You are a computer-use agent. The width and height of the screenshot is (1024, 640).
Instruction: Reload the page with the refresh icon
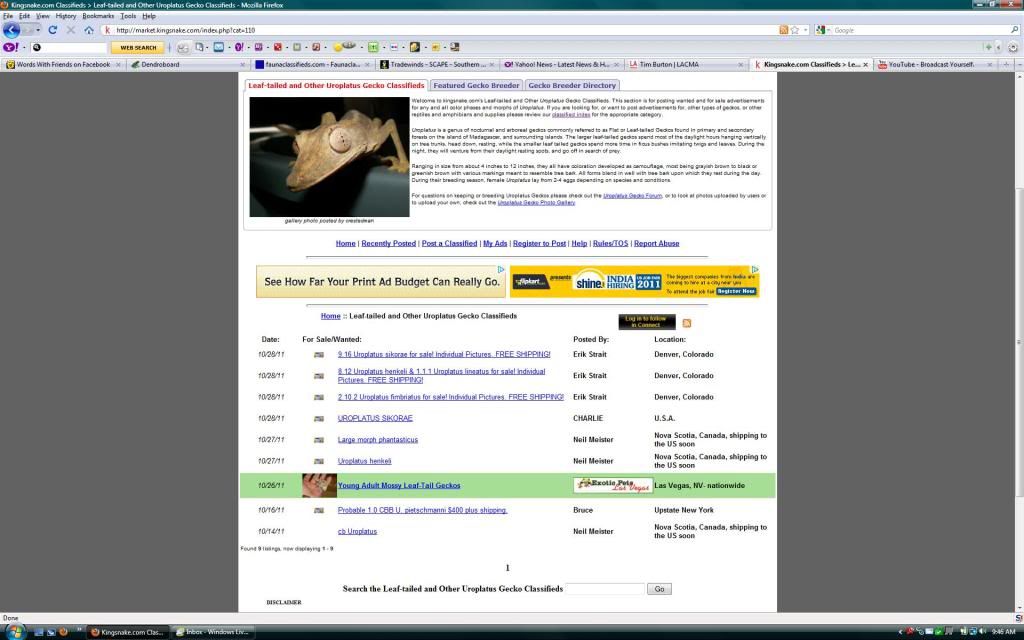click(x=52, y=30)
